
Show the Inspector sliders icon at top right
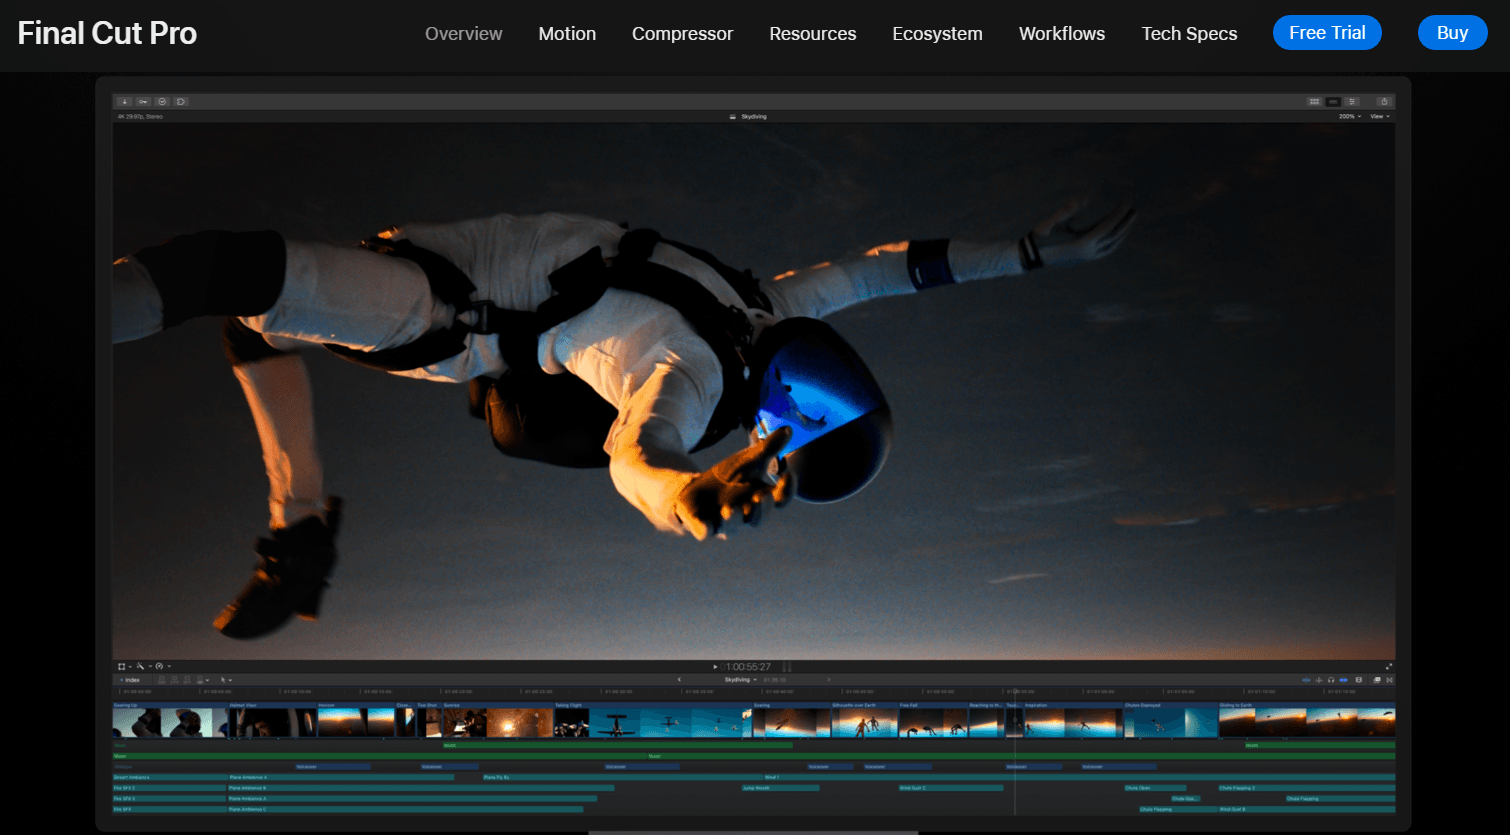point(1352,101)
